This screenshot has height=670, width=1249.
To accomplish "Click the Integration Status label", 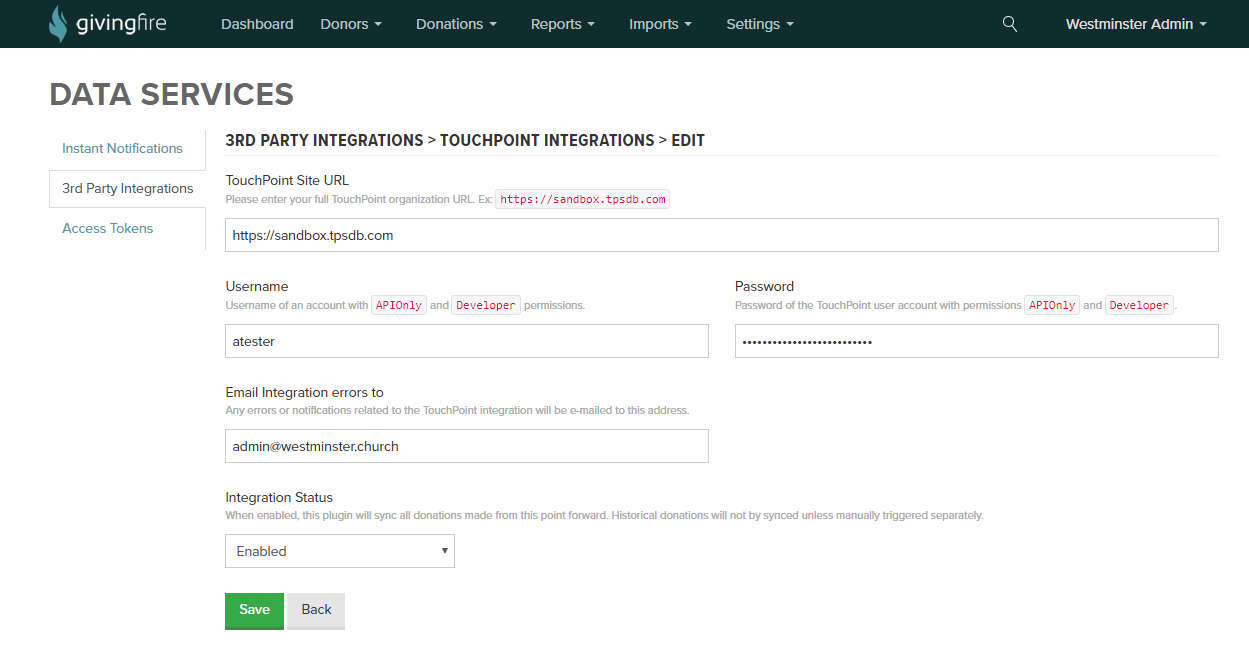I will (279, 497).
